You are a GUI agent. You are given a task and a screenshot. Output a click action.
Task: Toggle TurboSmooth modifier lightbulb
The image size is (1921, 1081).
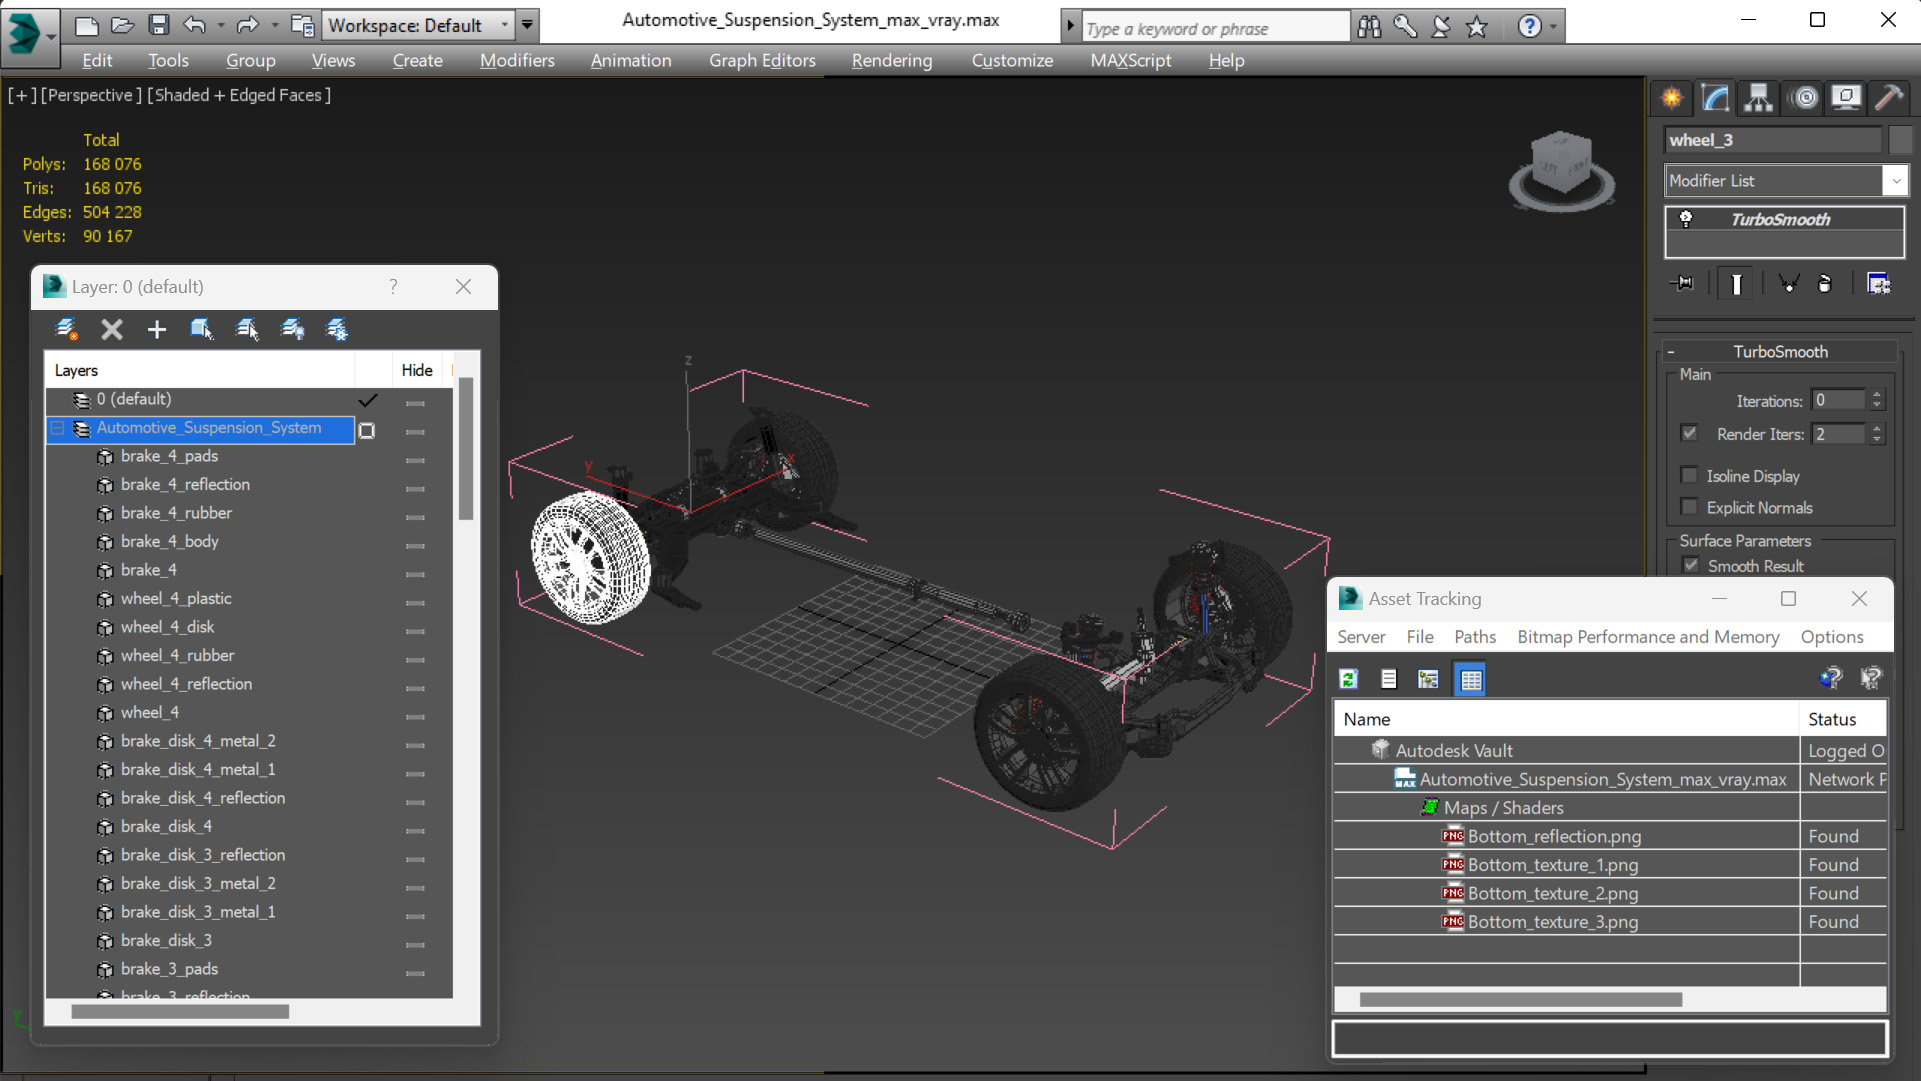[1686, 219]
